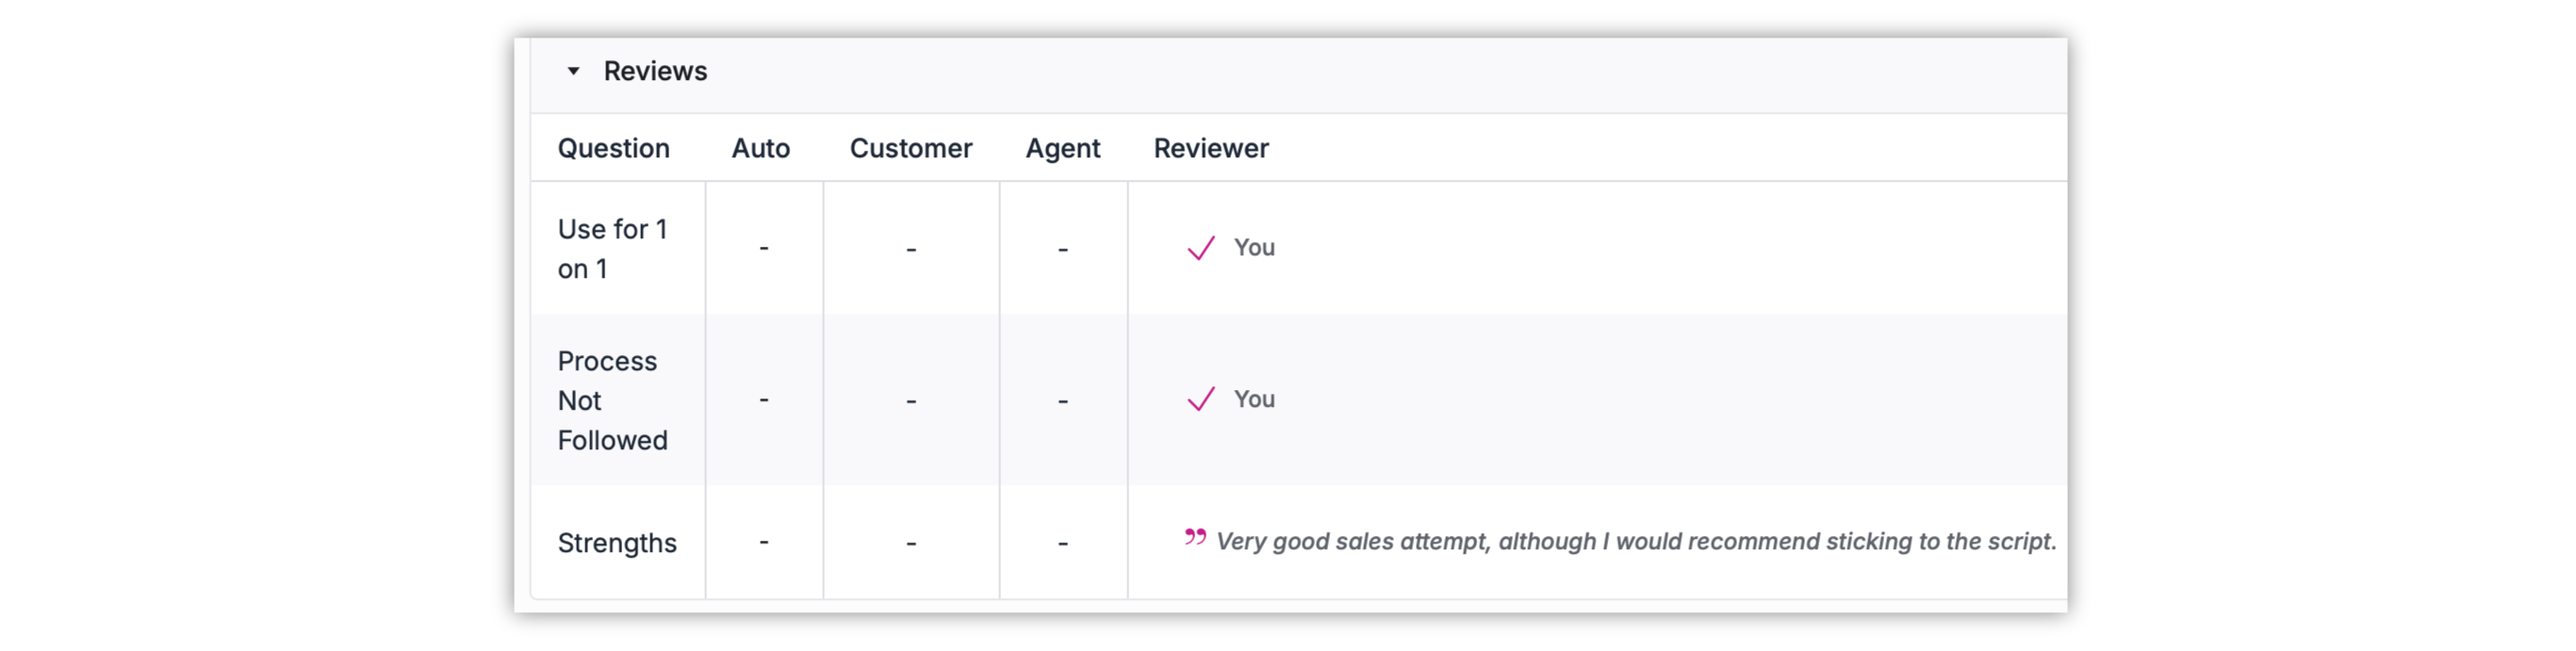Select the Auto column header
This screenshot has width=2576, height=651.
pos(760,148)
